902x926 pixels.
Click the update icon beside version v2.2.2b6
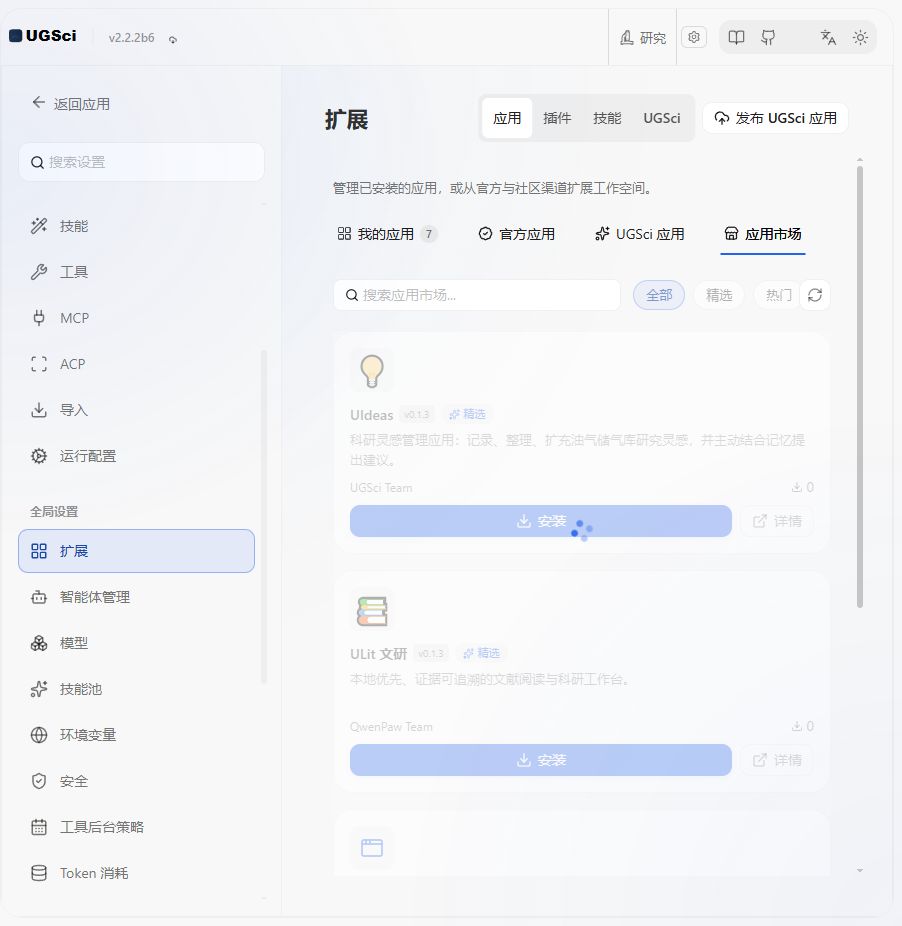pos(173,40)
